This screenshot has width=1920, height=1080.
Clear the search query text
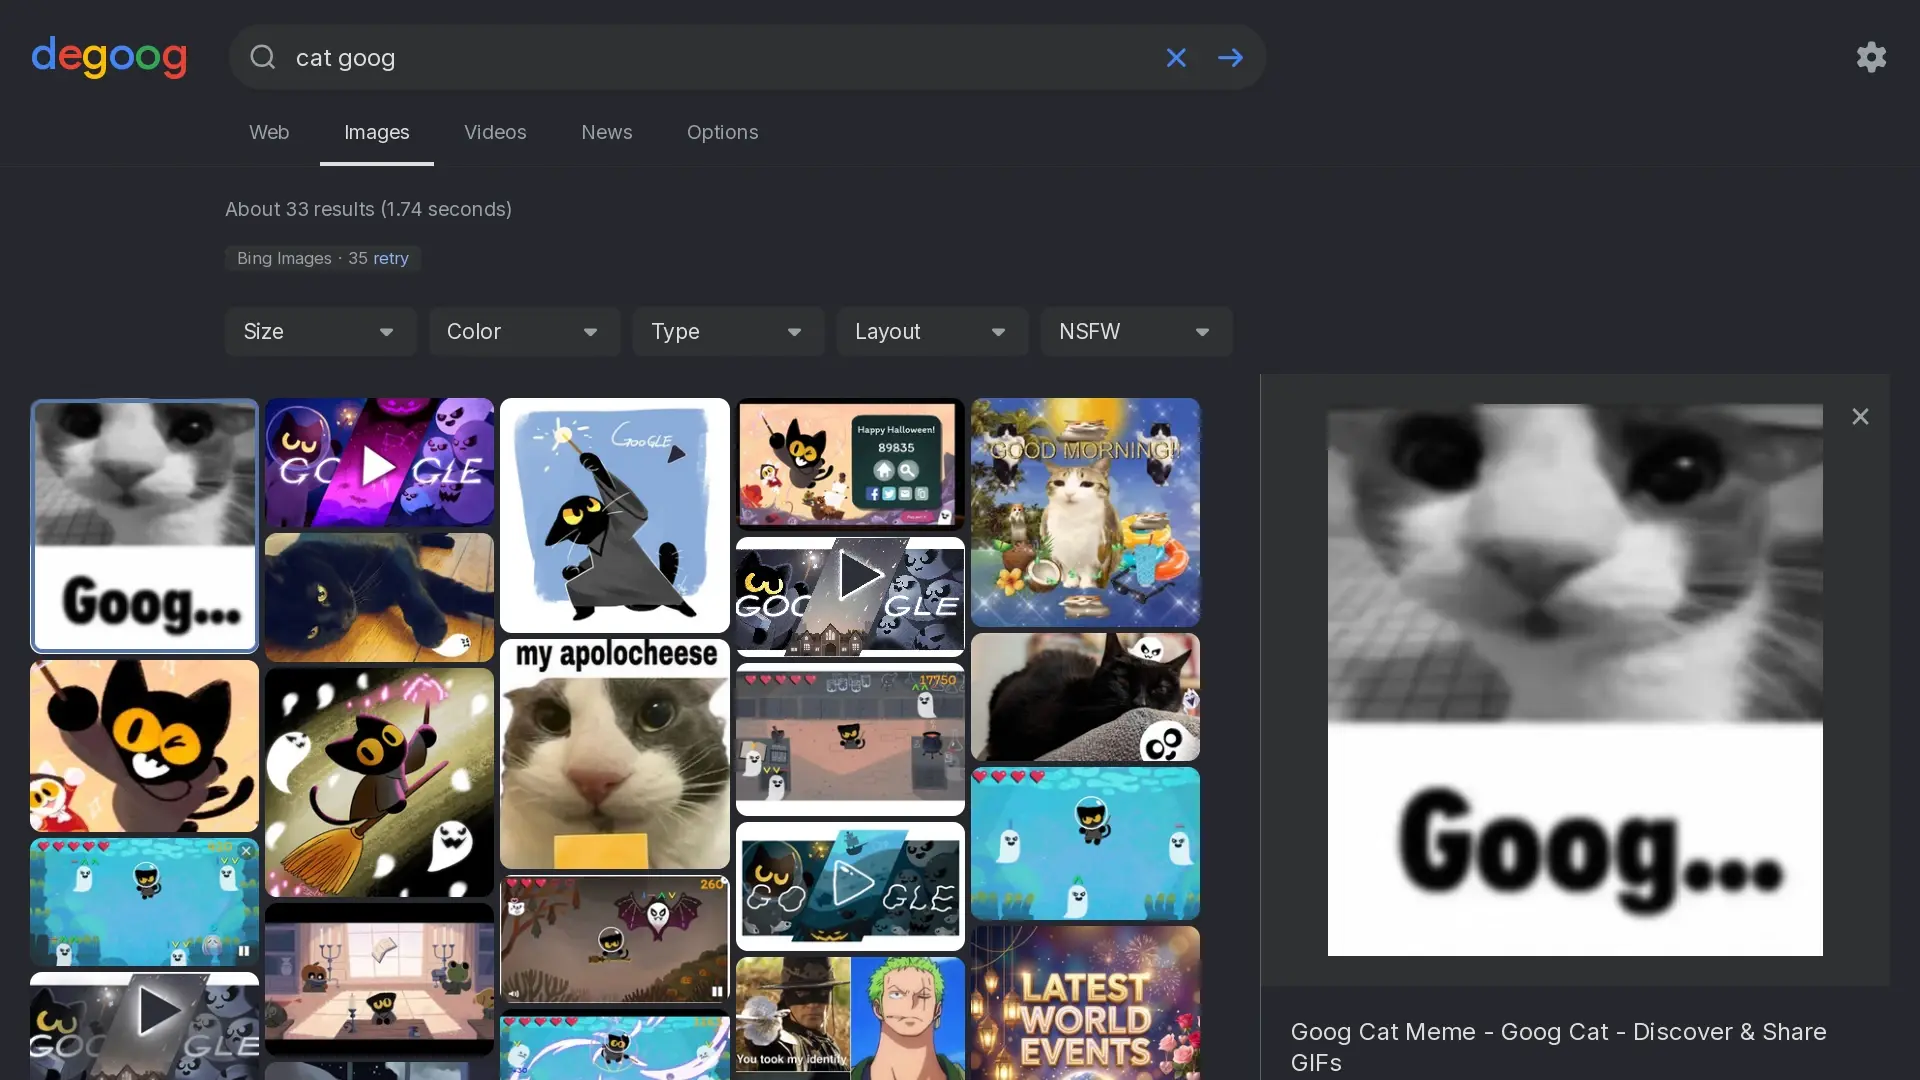click(1176, 57)
